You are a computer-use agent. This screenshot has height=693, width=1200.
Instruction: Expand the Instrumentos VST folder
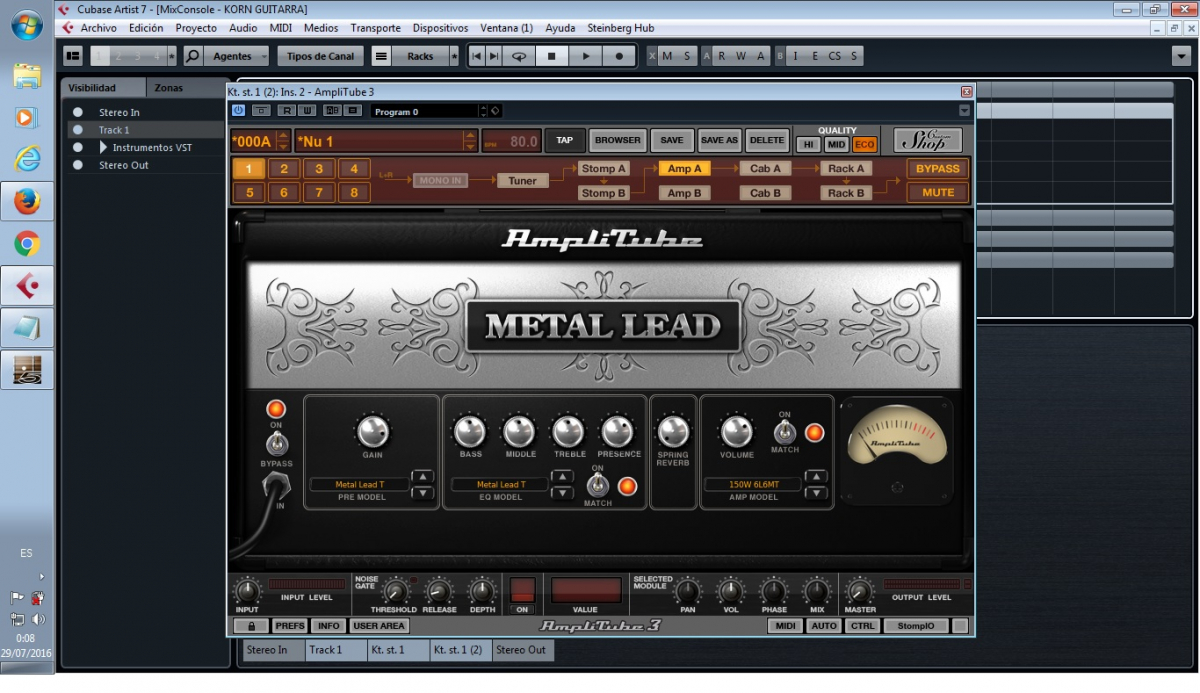click(x=103, y=147)
